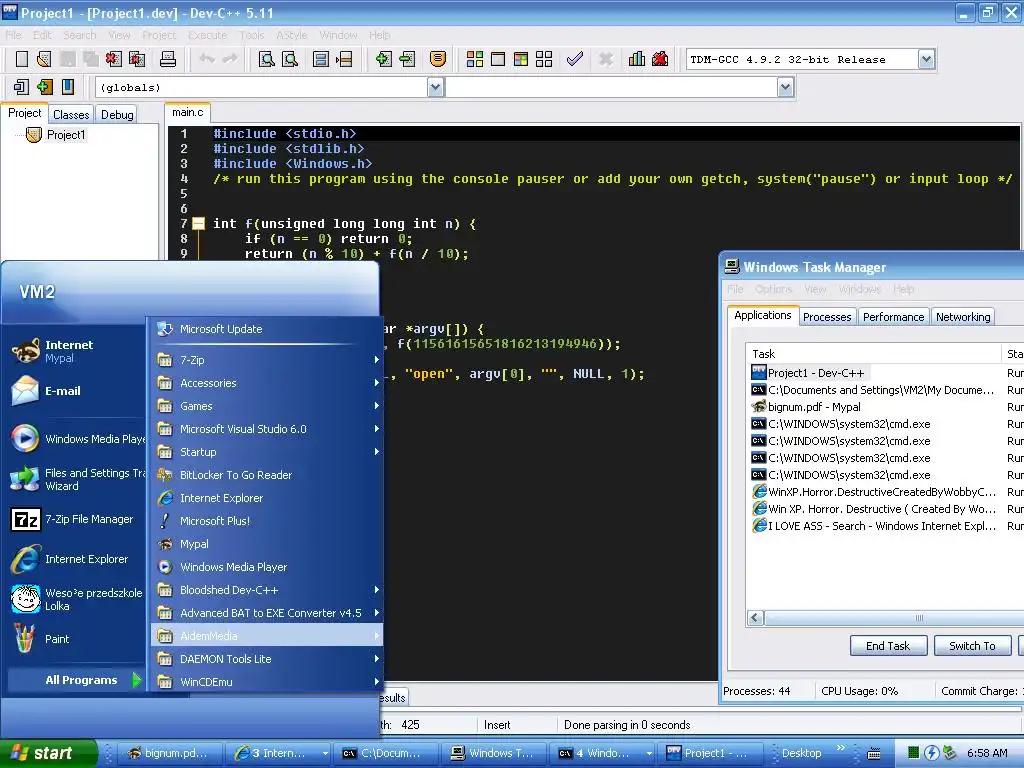The image size is (1024, 768).
Task: Click the orange door icon with green plus
Action: point(44,87)
